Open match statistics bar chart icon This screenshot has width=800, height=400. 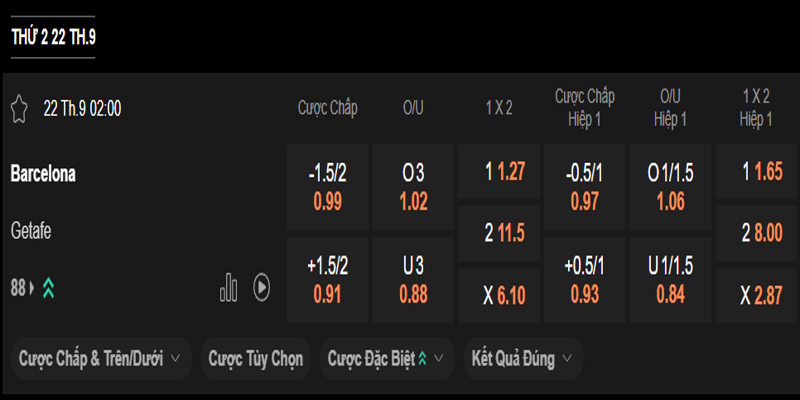point(229,288)
